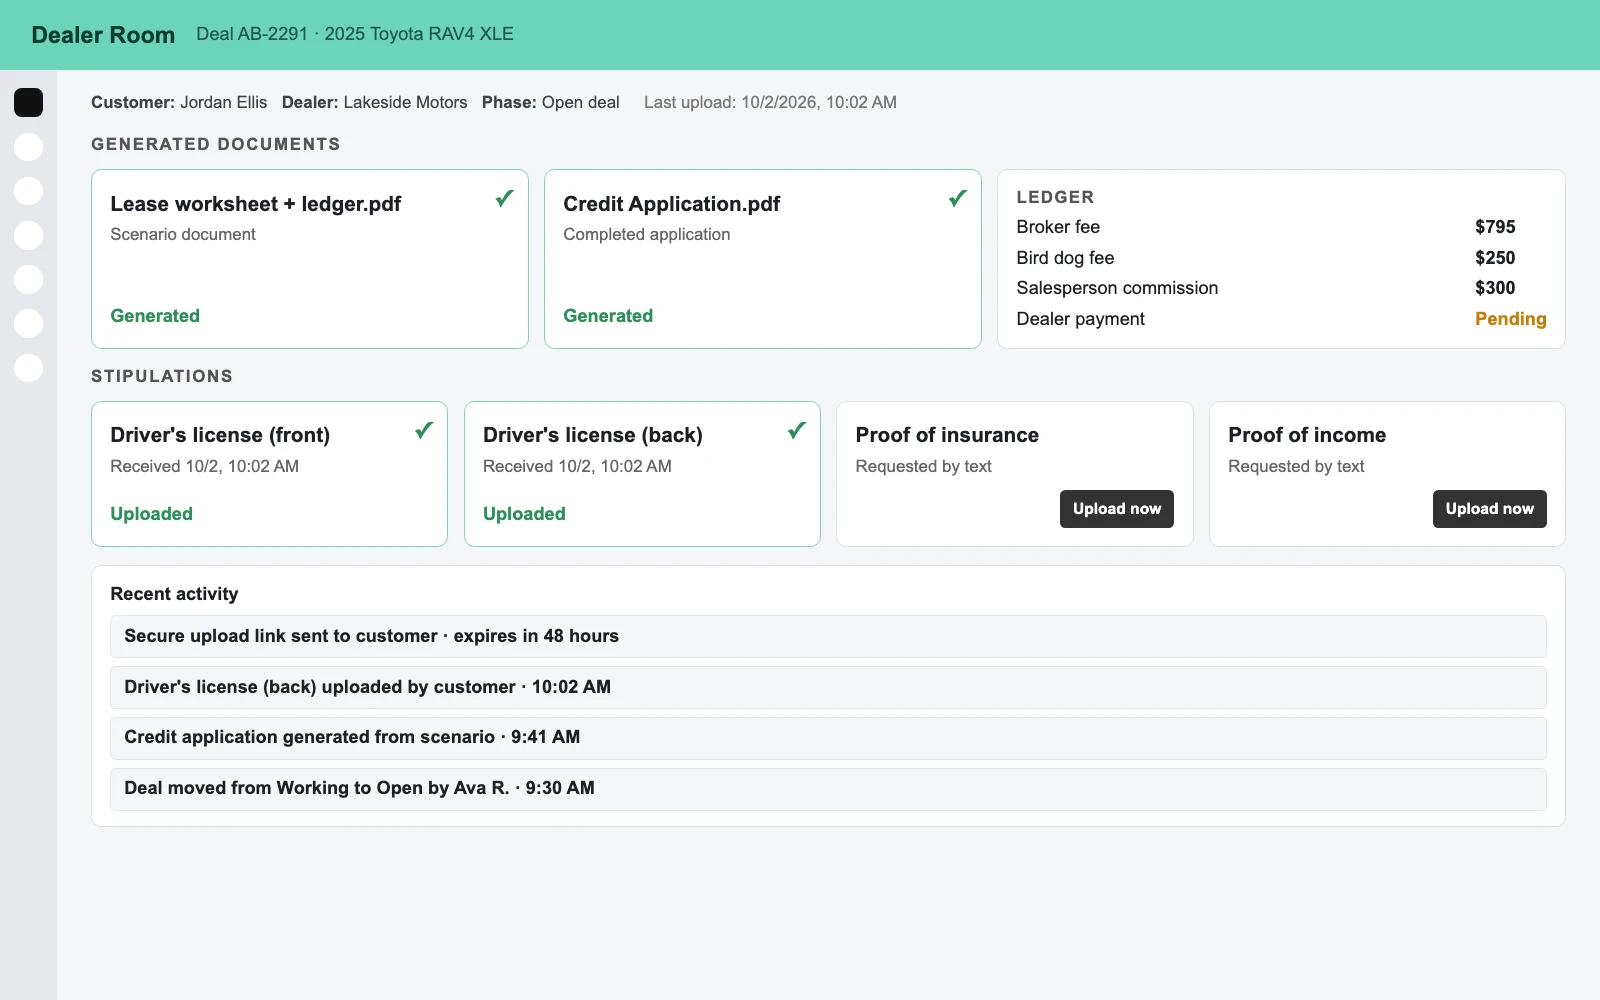The width and height of the screenshot is (1600, 1000).
Task: Click the checkmark on Credit Application card
Action: [x=958, y=198]
